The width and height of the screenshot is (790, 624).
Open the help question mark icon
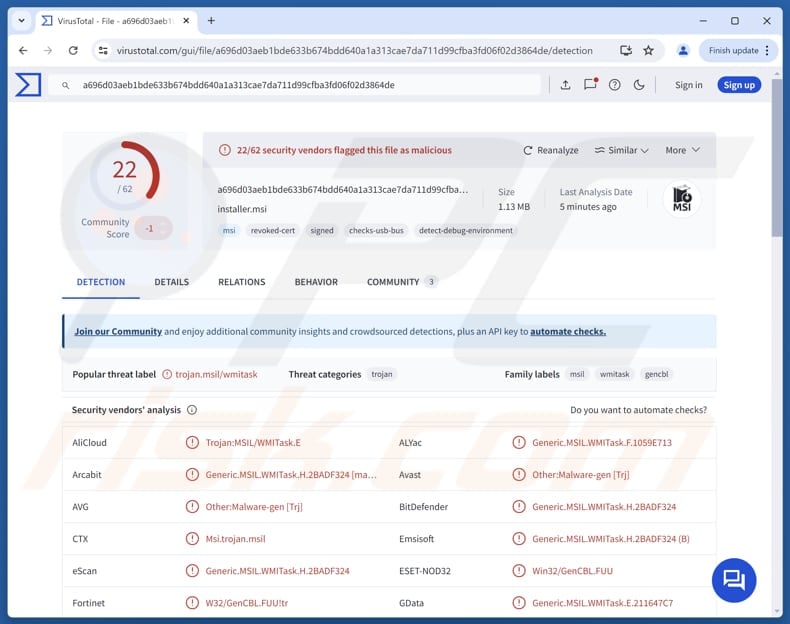[x=615, y=85]
